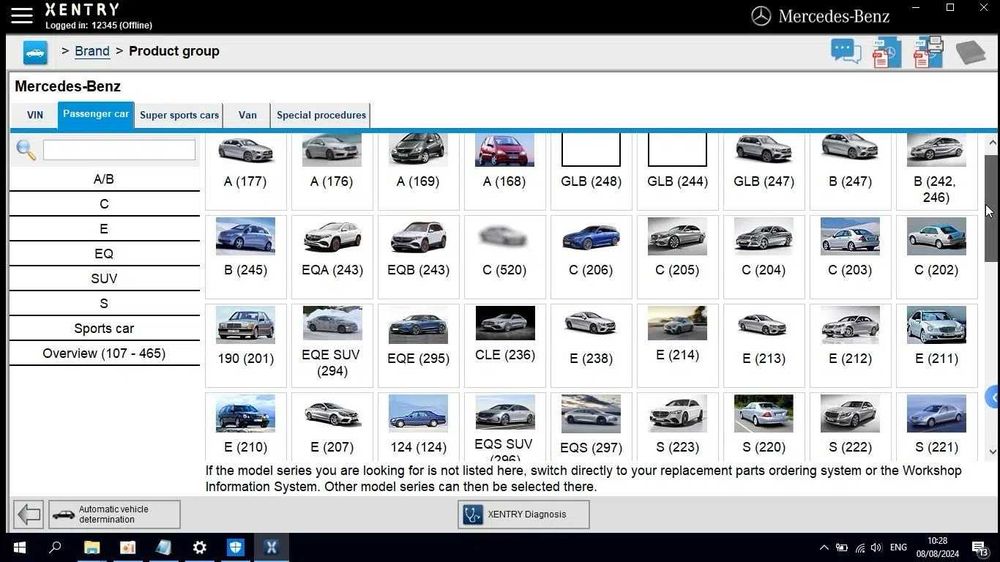This screenshot has height=562, width=1000.
Task: Filter by S class category
Action: (x=104, y=304)
